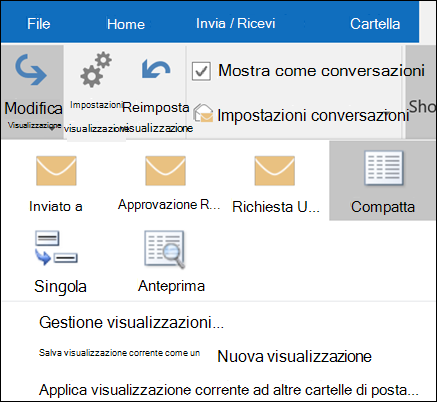The width and height of the screenshot is (437, 402).
Task: Click Salva visualizzazione corrente come un Nuova visualizzazione
Action: point(205,356)
